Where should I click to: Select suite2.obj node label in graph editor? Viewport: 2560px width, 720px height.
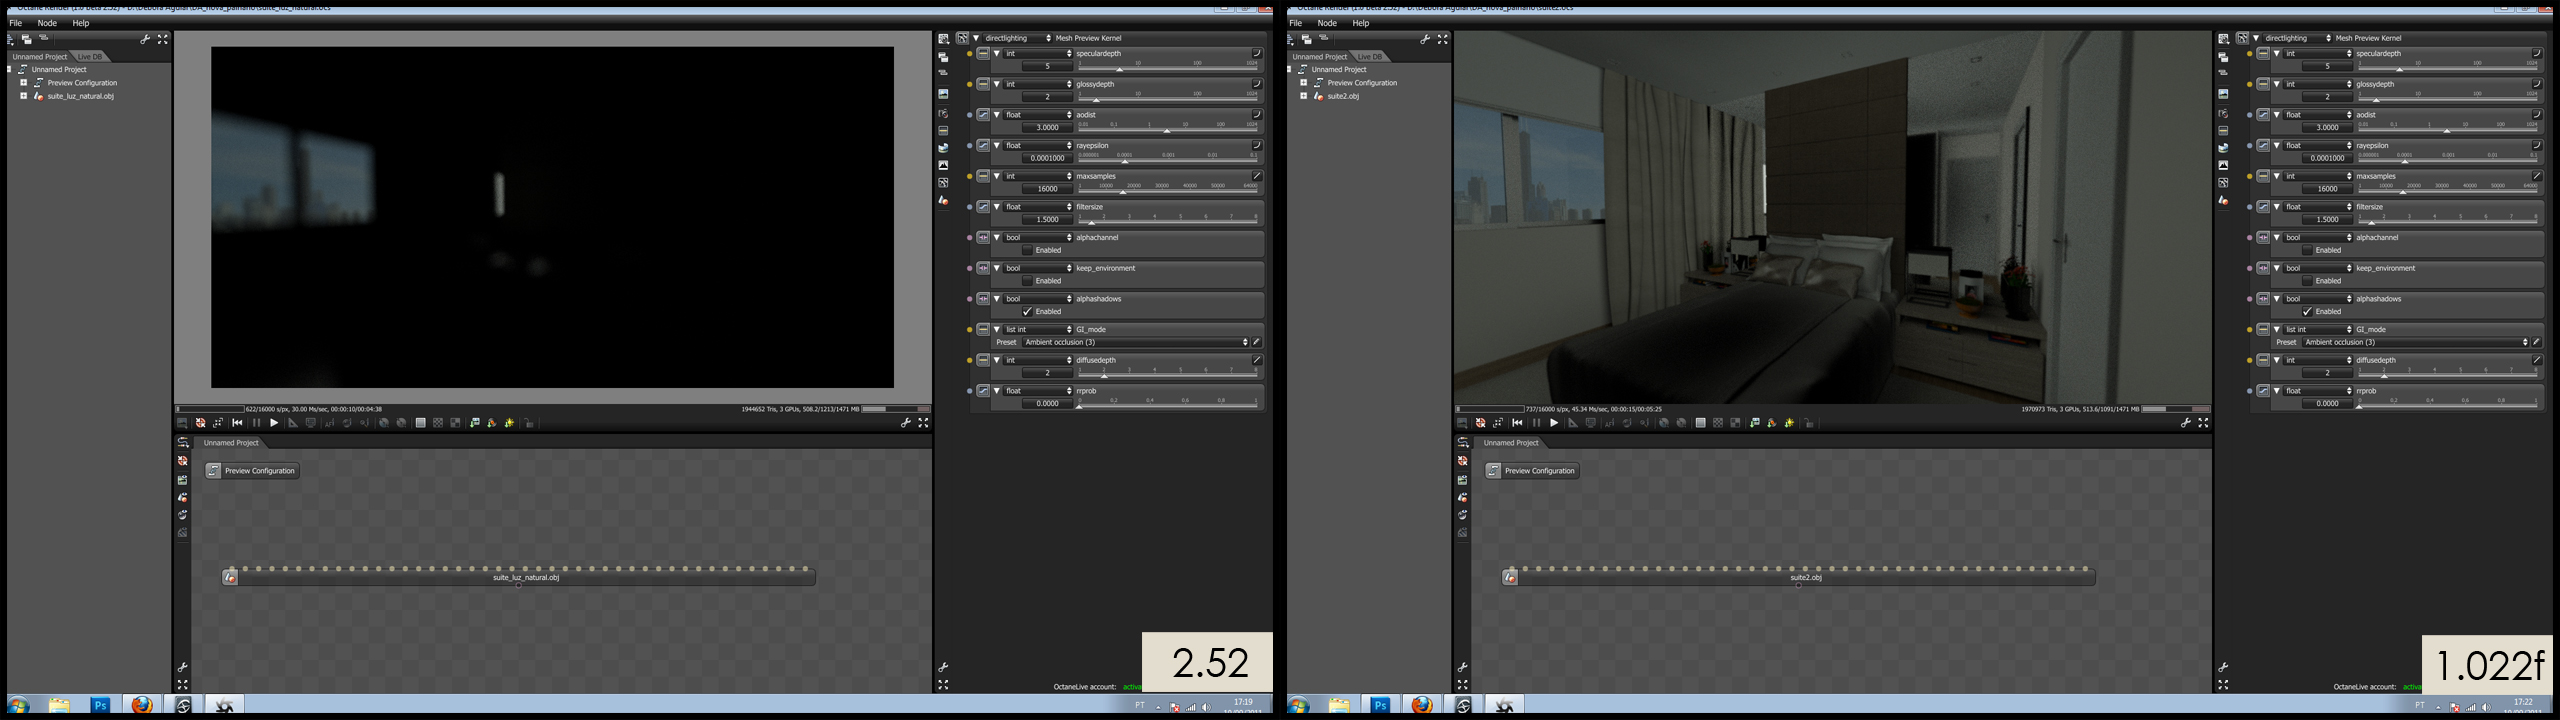1806,578
